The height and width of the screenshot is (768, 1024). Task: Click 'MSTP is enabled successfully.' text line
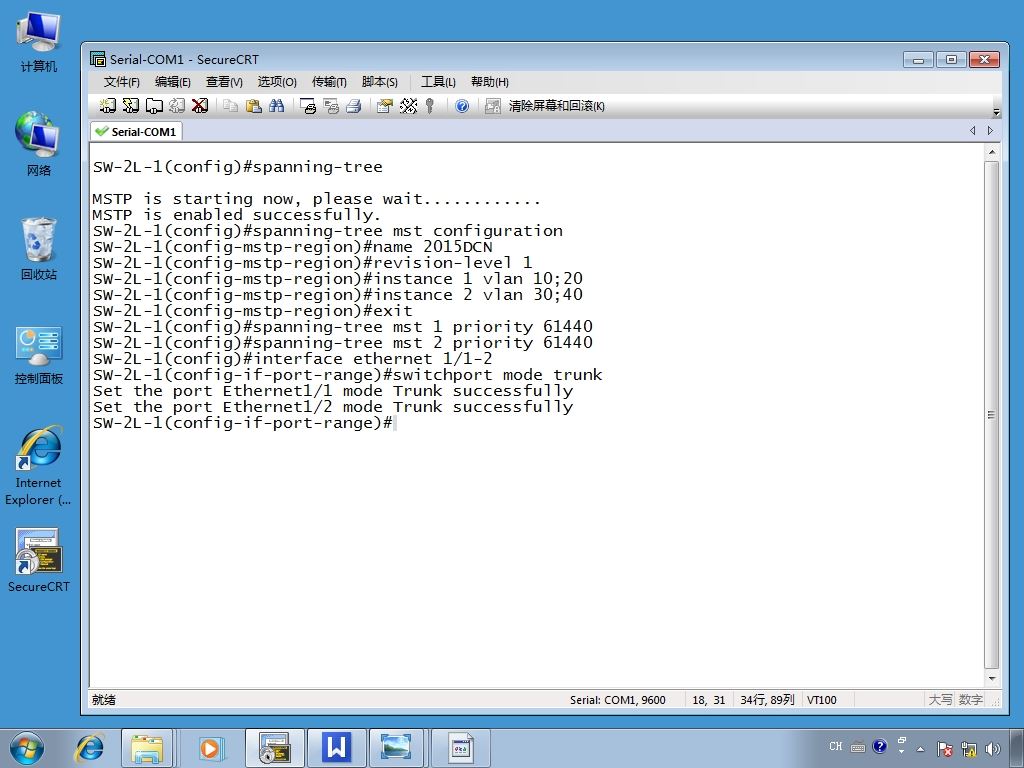click(236, 215)
